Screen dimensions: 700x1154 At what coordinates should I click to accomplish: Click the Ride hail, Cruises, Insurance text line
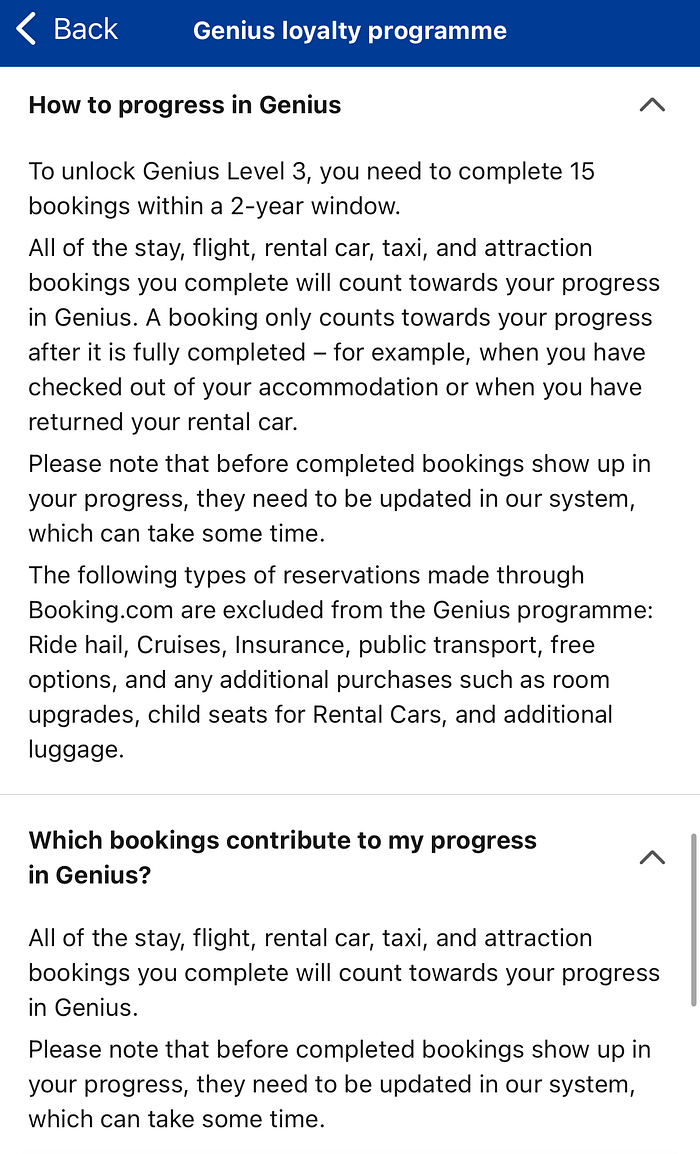pos(311,645)
